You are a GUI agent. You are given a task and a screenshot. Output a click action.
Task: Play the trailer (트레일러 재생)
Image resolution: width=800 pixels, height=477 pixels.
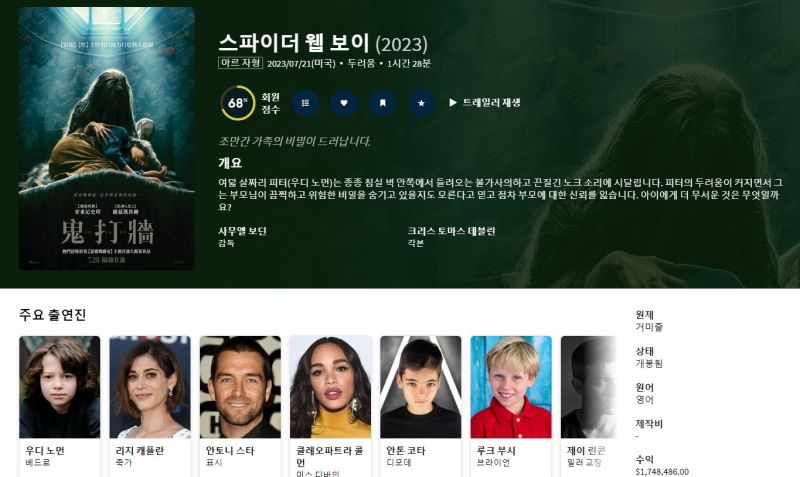coord(485,103)
